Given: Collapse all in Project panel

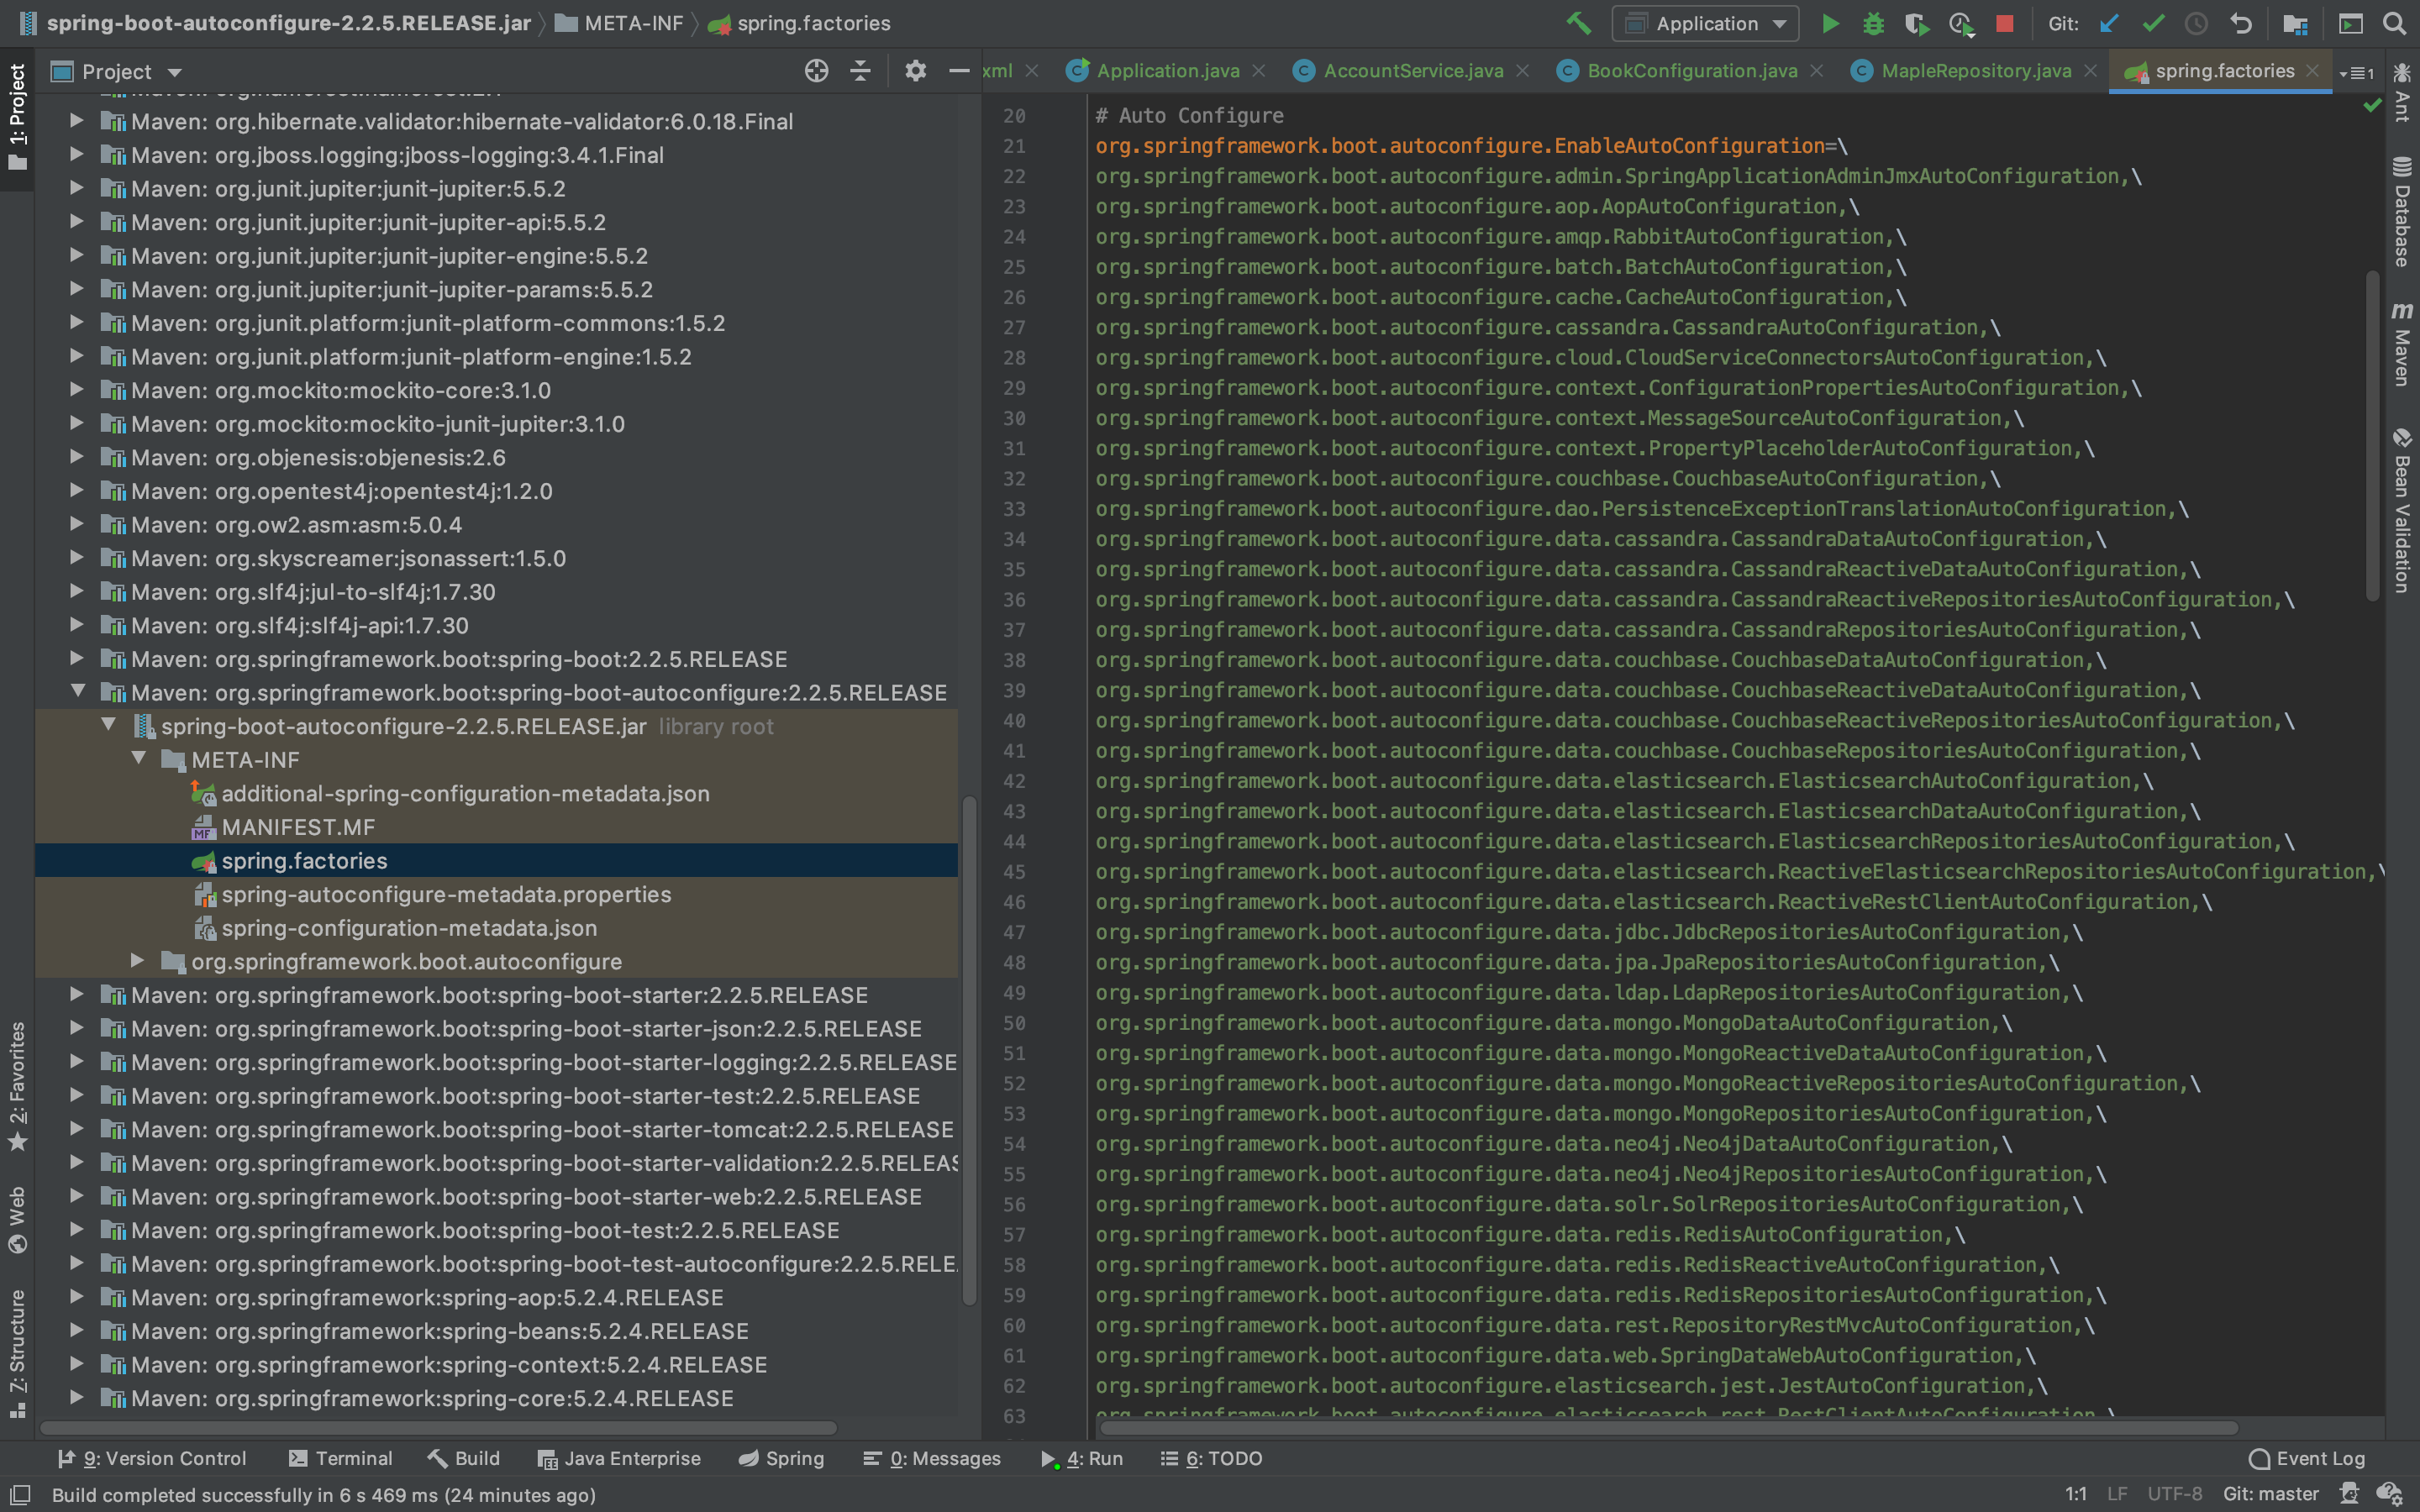Looking at the screenshot, I should point(860,71).
